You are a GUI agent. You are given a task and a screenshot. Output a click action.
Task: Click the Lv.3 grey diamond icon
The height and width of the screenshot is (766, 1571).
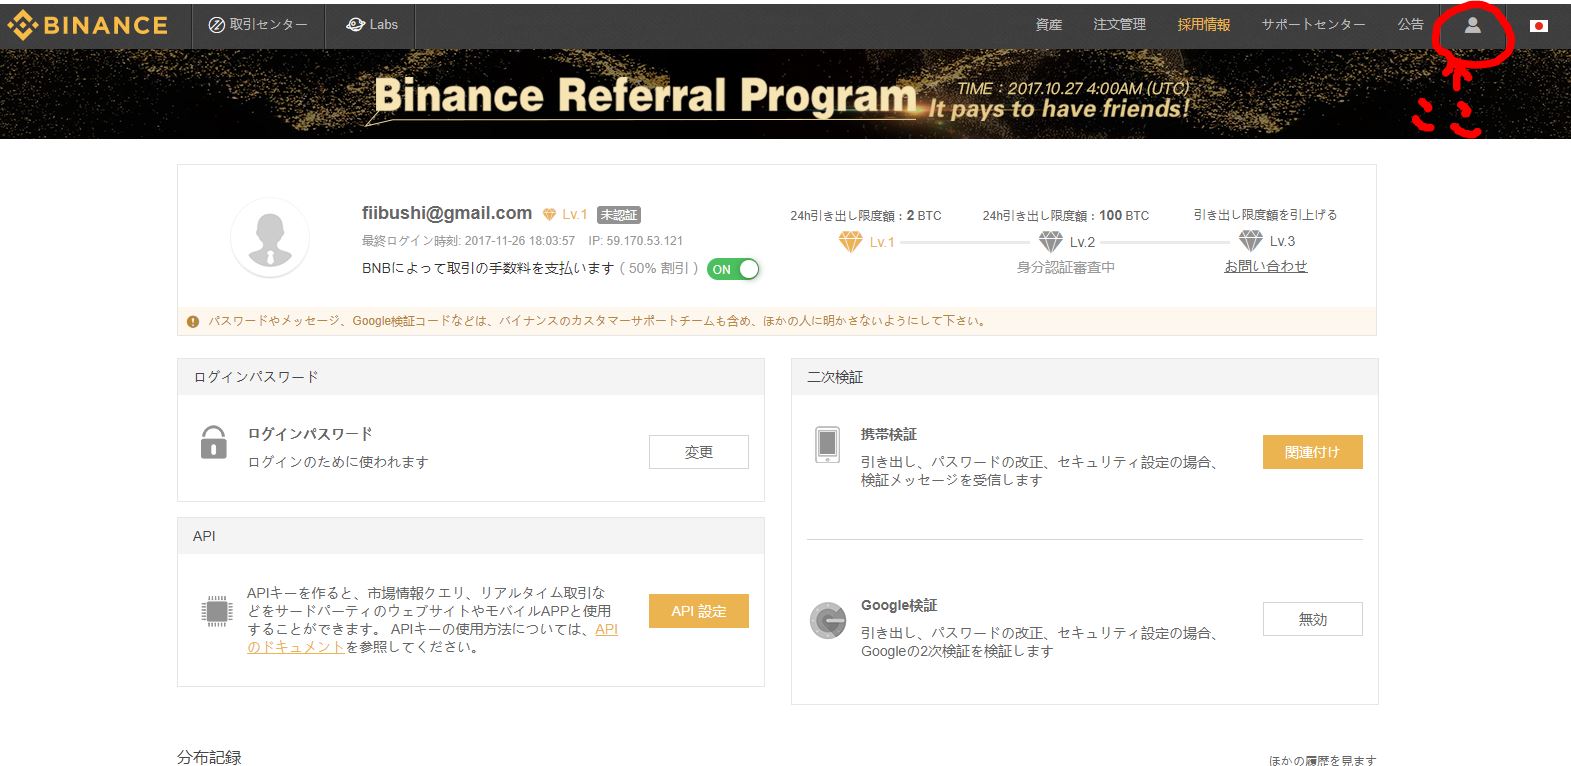(1250, 241)
